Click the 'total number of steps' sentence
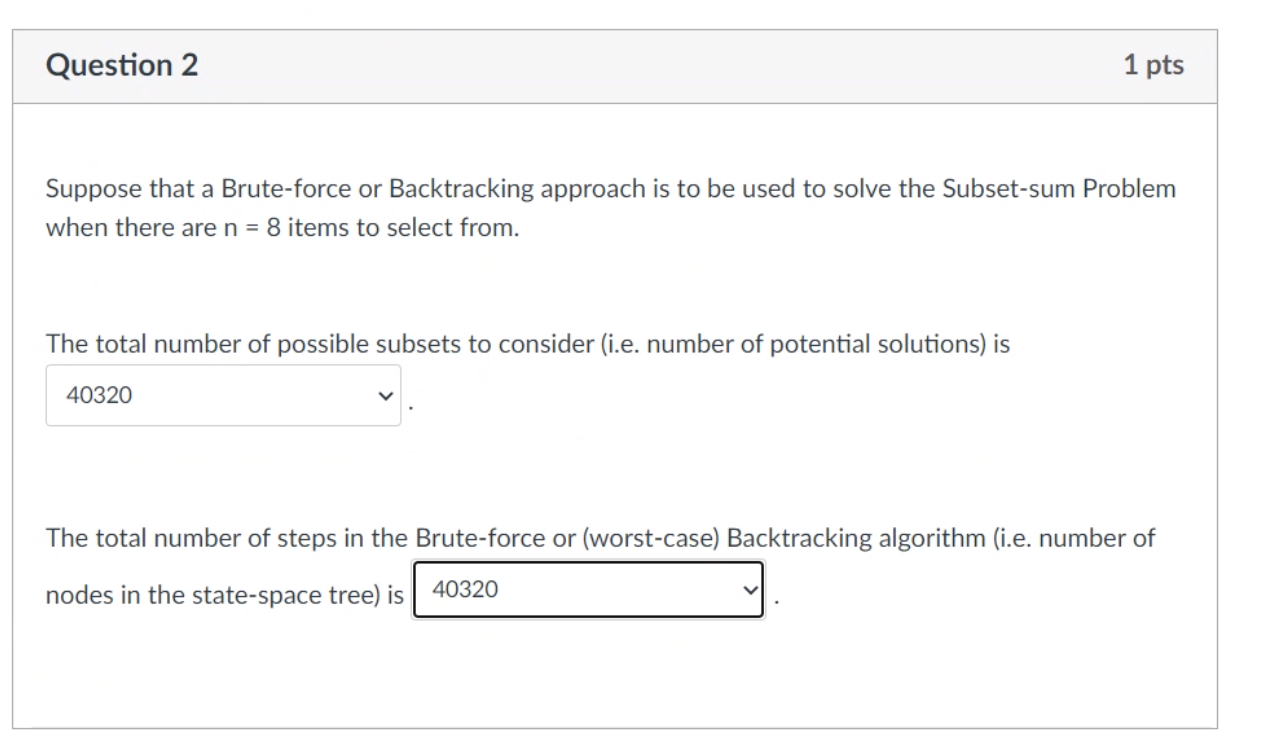1282x754 pixels. tap(600, 539)
